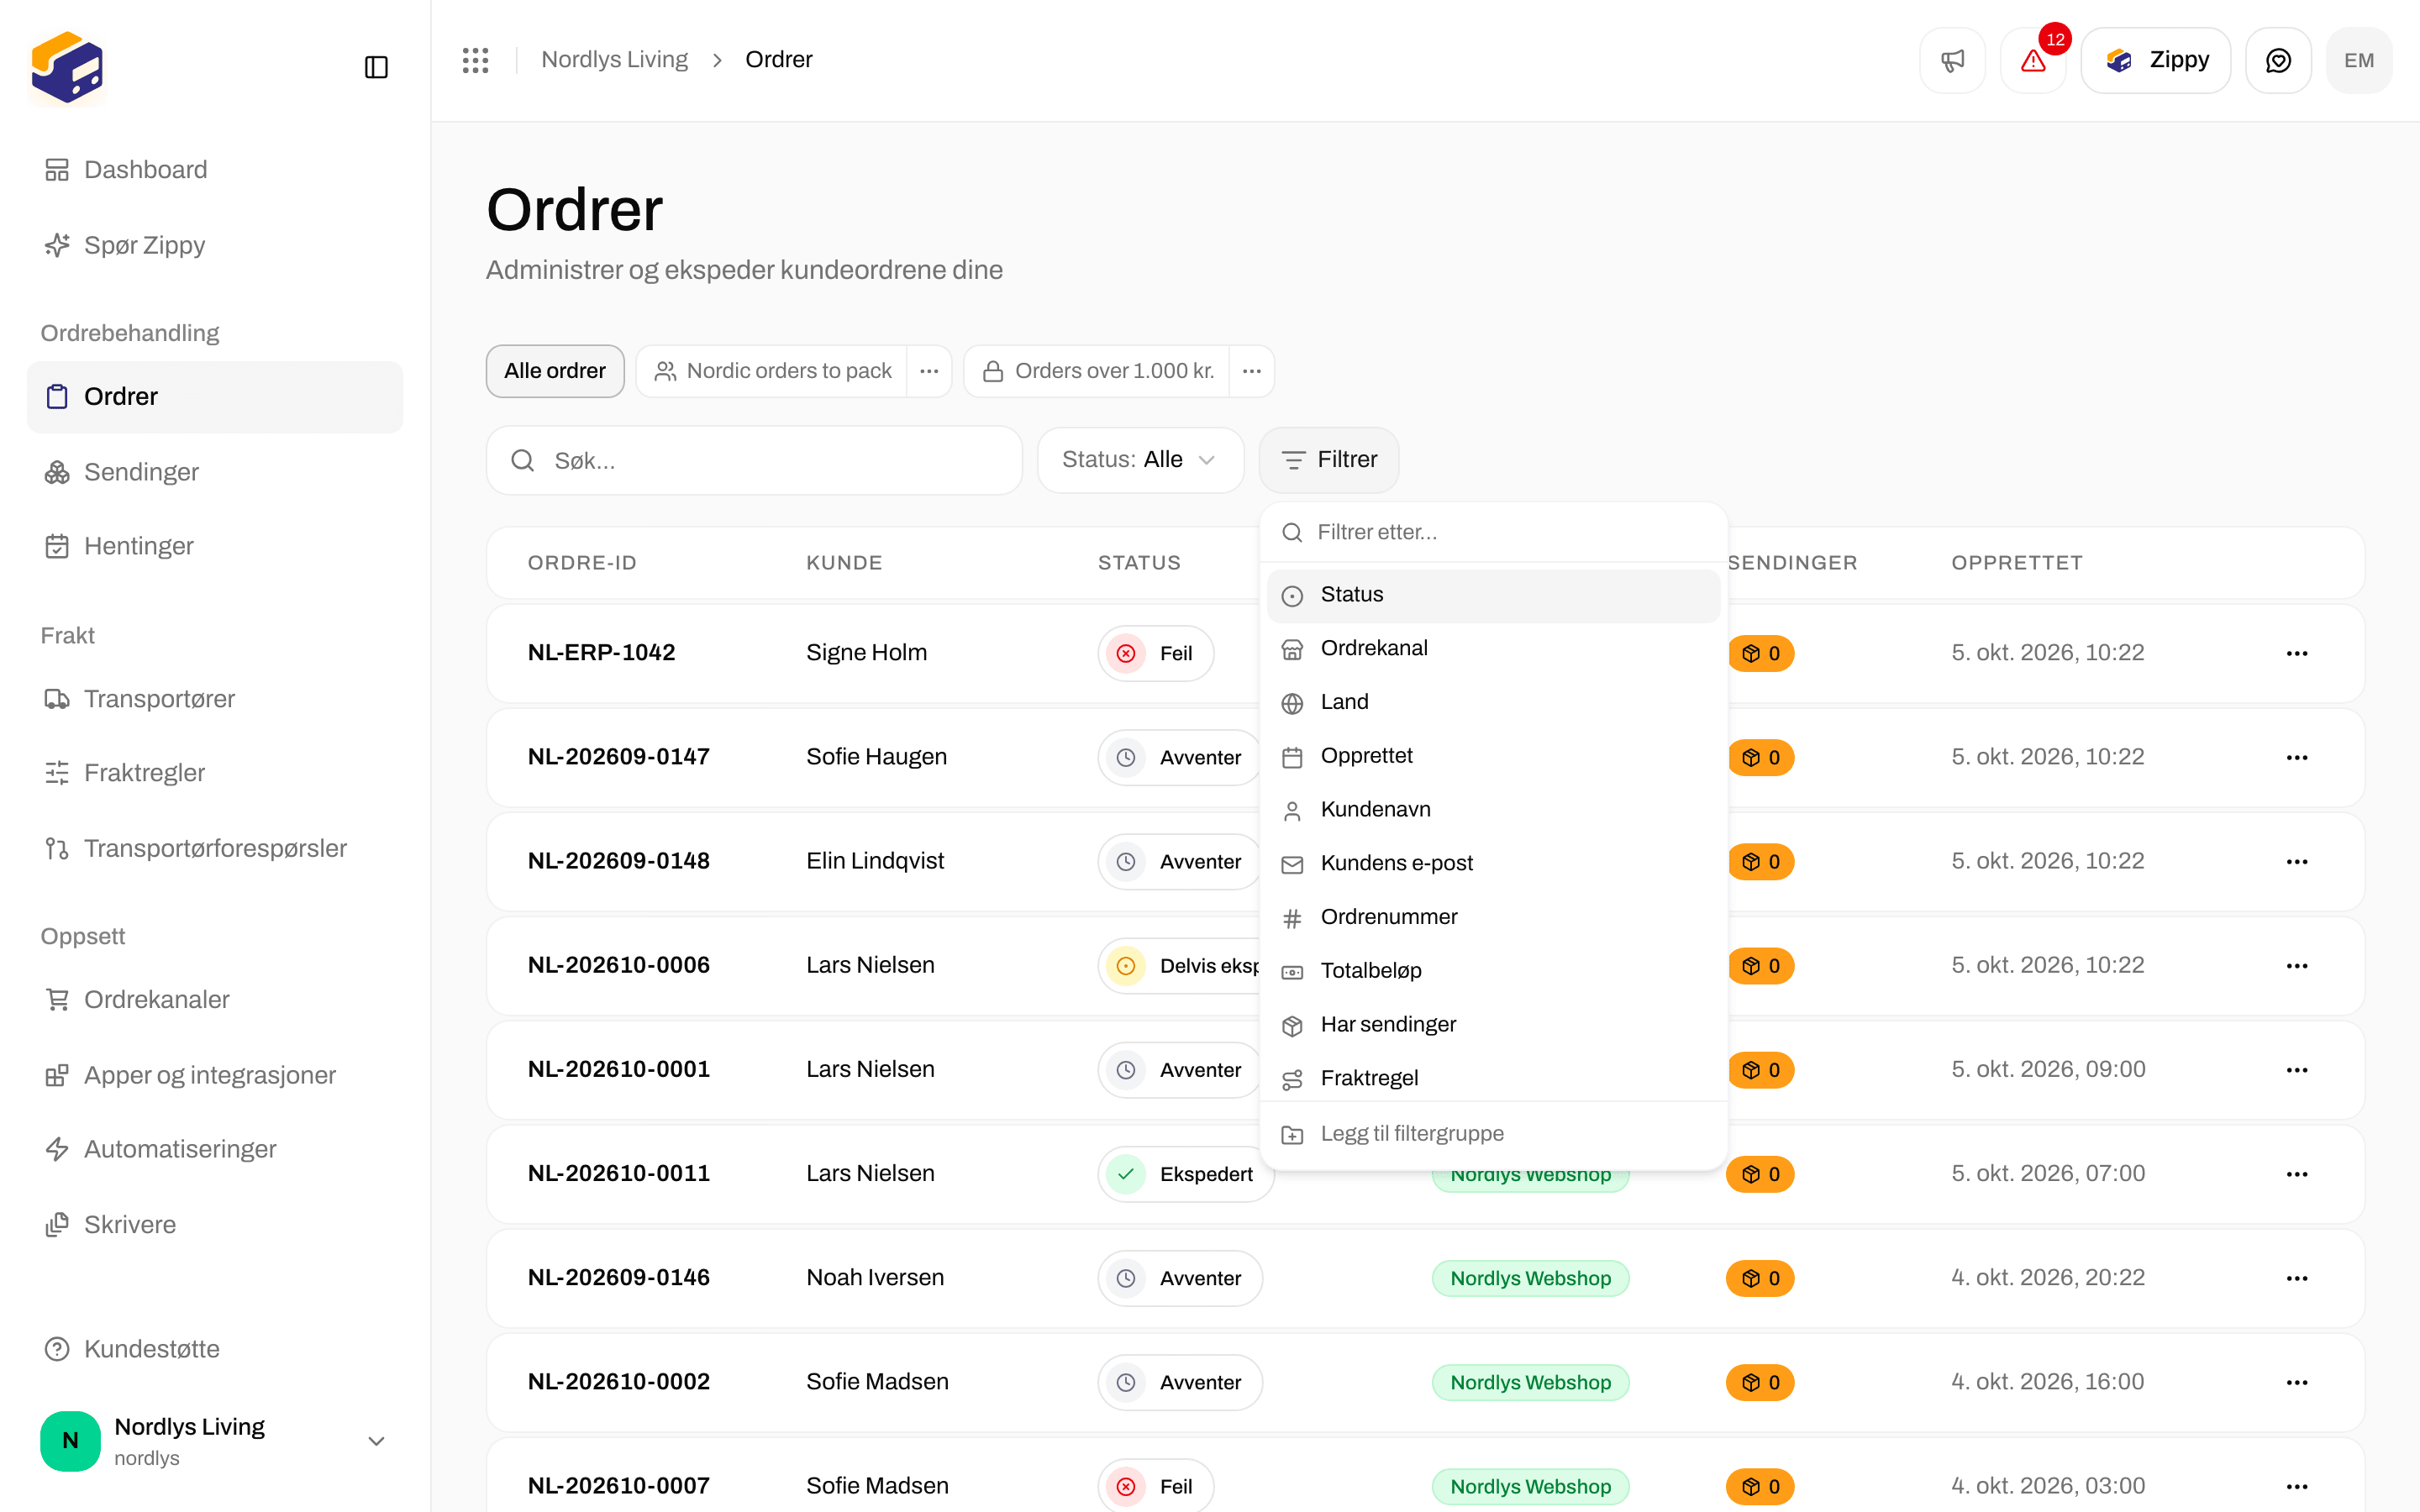This screenshot has height=1512, width=2420.
Task: Open Ordrekanaler setup page
Action: click(215, 999)
